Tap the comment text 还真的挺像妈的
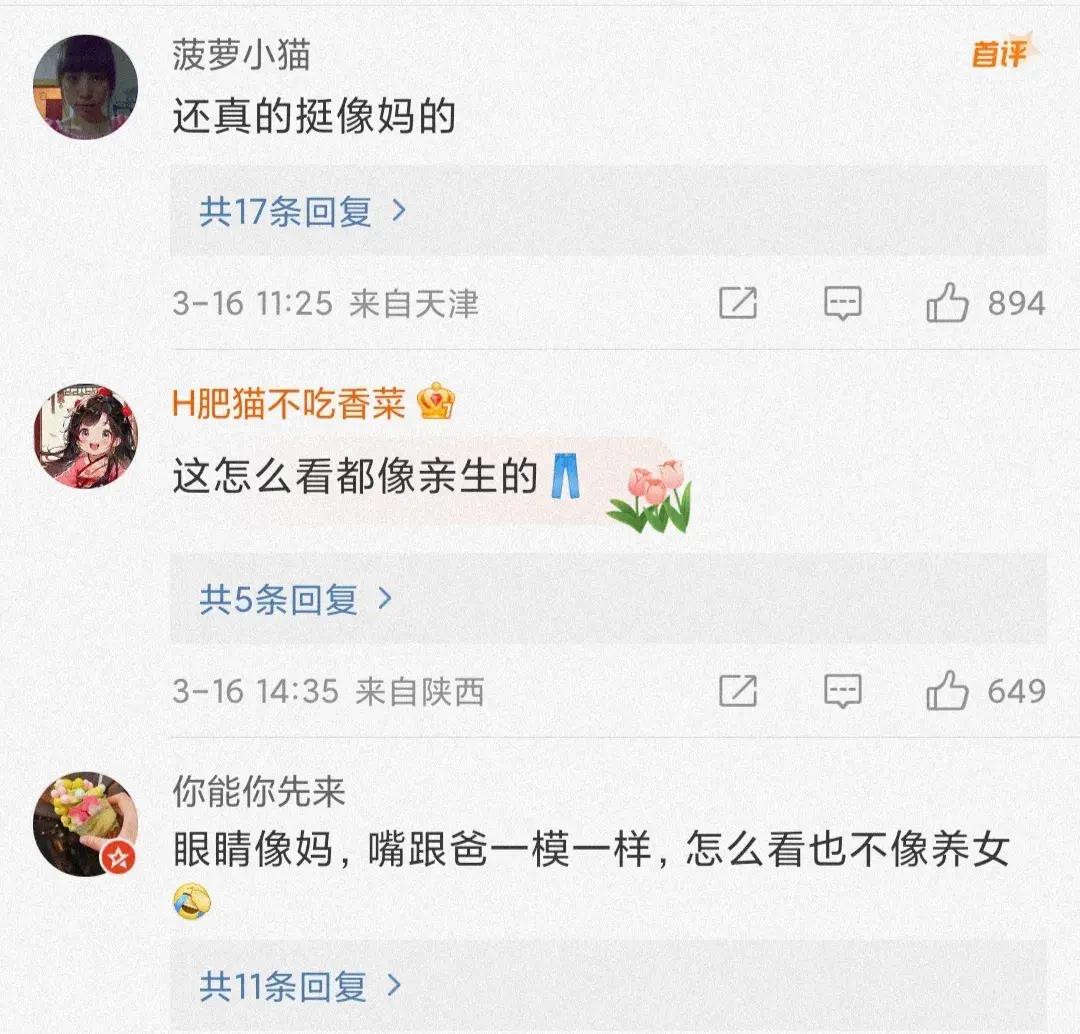This screenshot has height=1034, width=1080. (314, 115)
